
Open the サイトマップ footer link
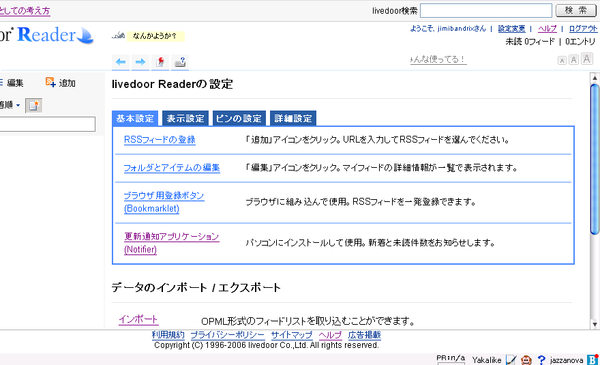(x=292, y=335)
